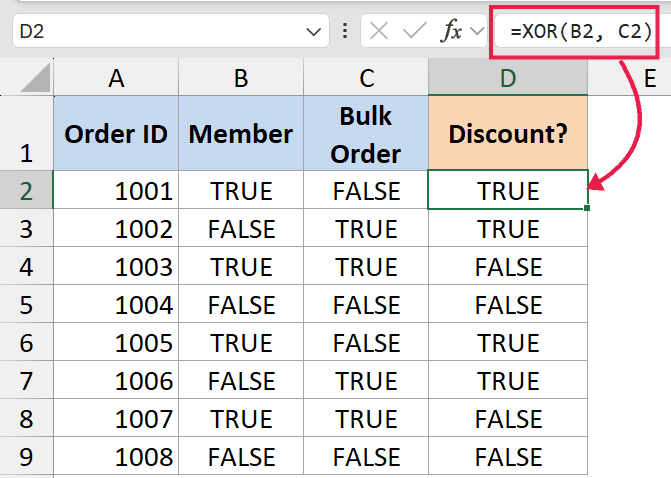671x478 pixels.
Task: Select Member value for order 1002
Action: click(241, 228)
